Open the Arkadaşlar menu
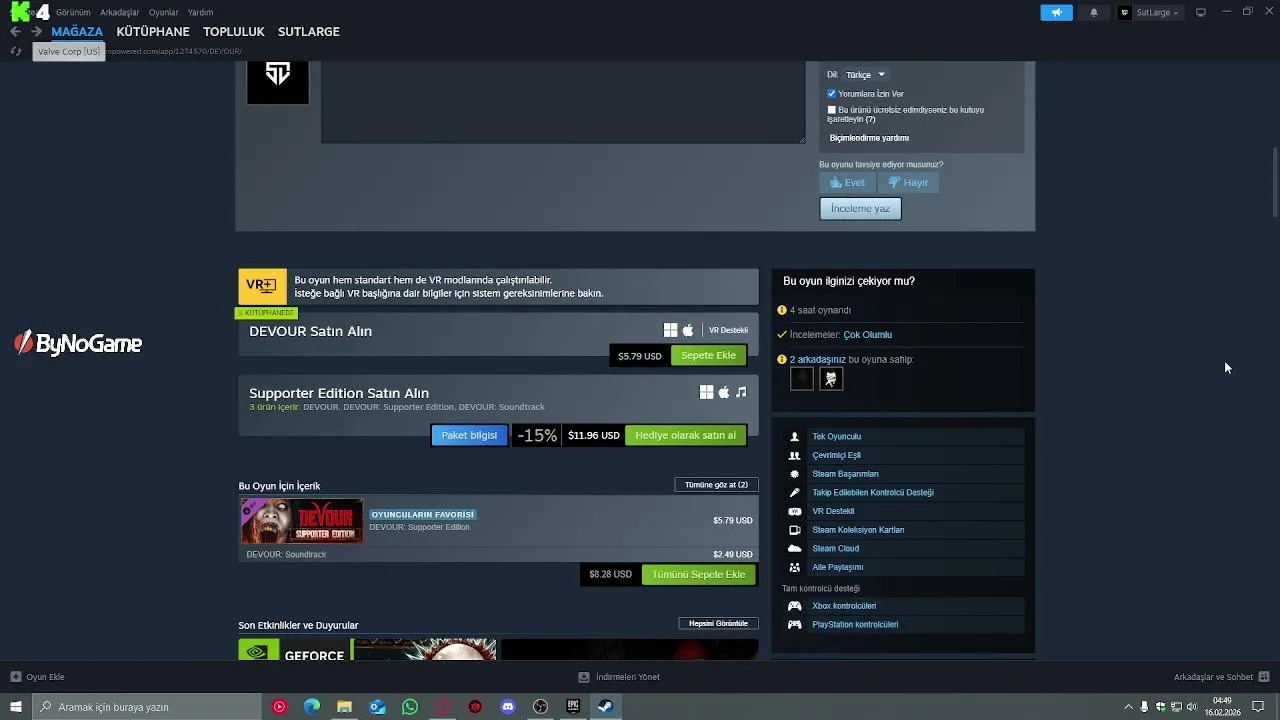Image resolution: width=1280 pixels, height=720 pixels. pos(120,12)
